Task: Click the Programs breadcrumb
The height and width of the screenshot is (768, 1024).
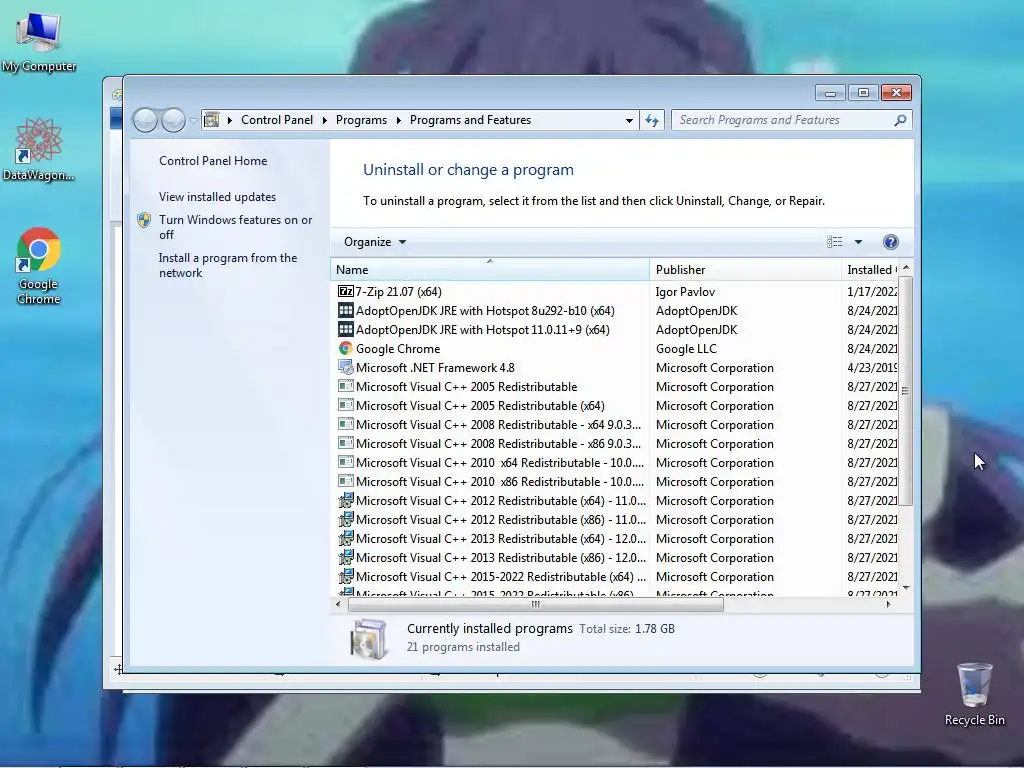Action: click(361, 120)
